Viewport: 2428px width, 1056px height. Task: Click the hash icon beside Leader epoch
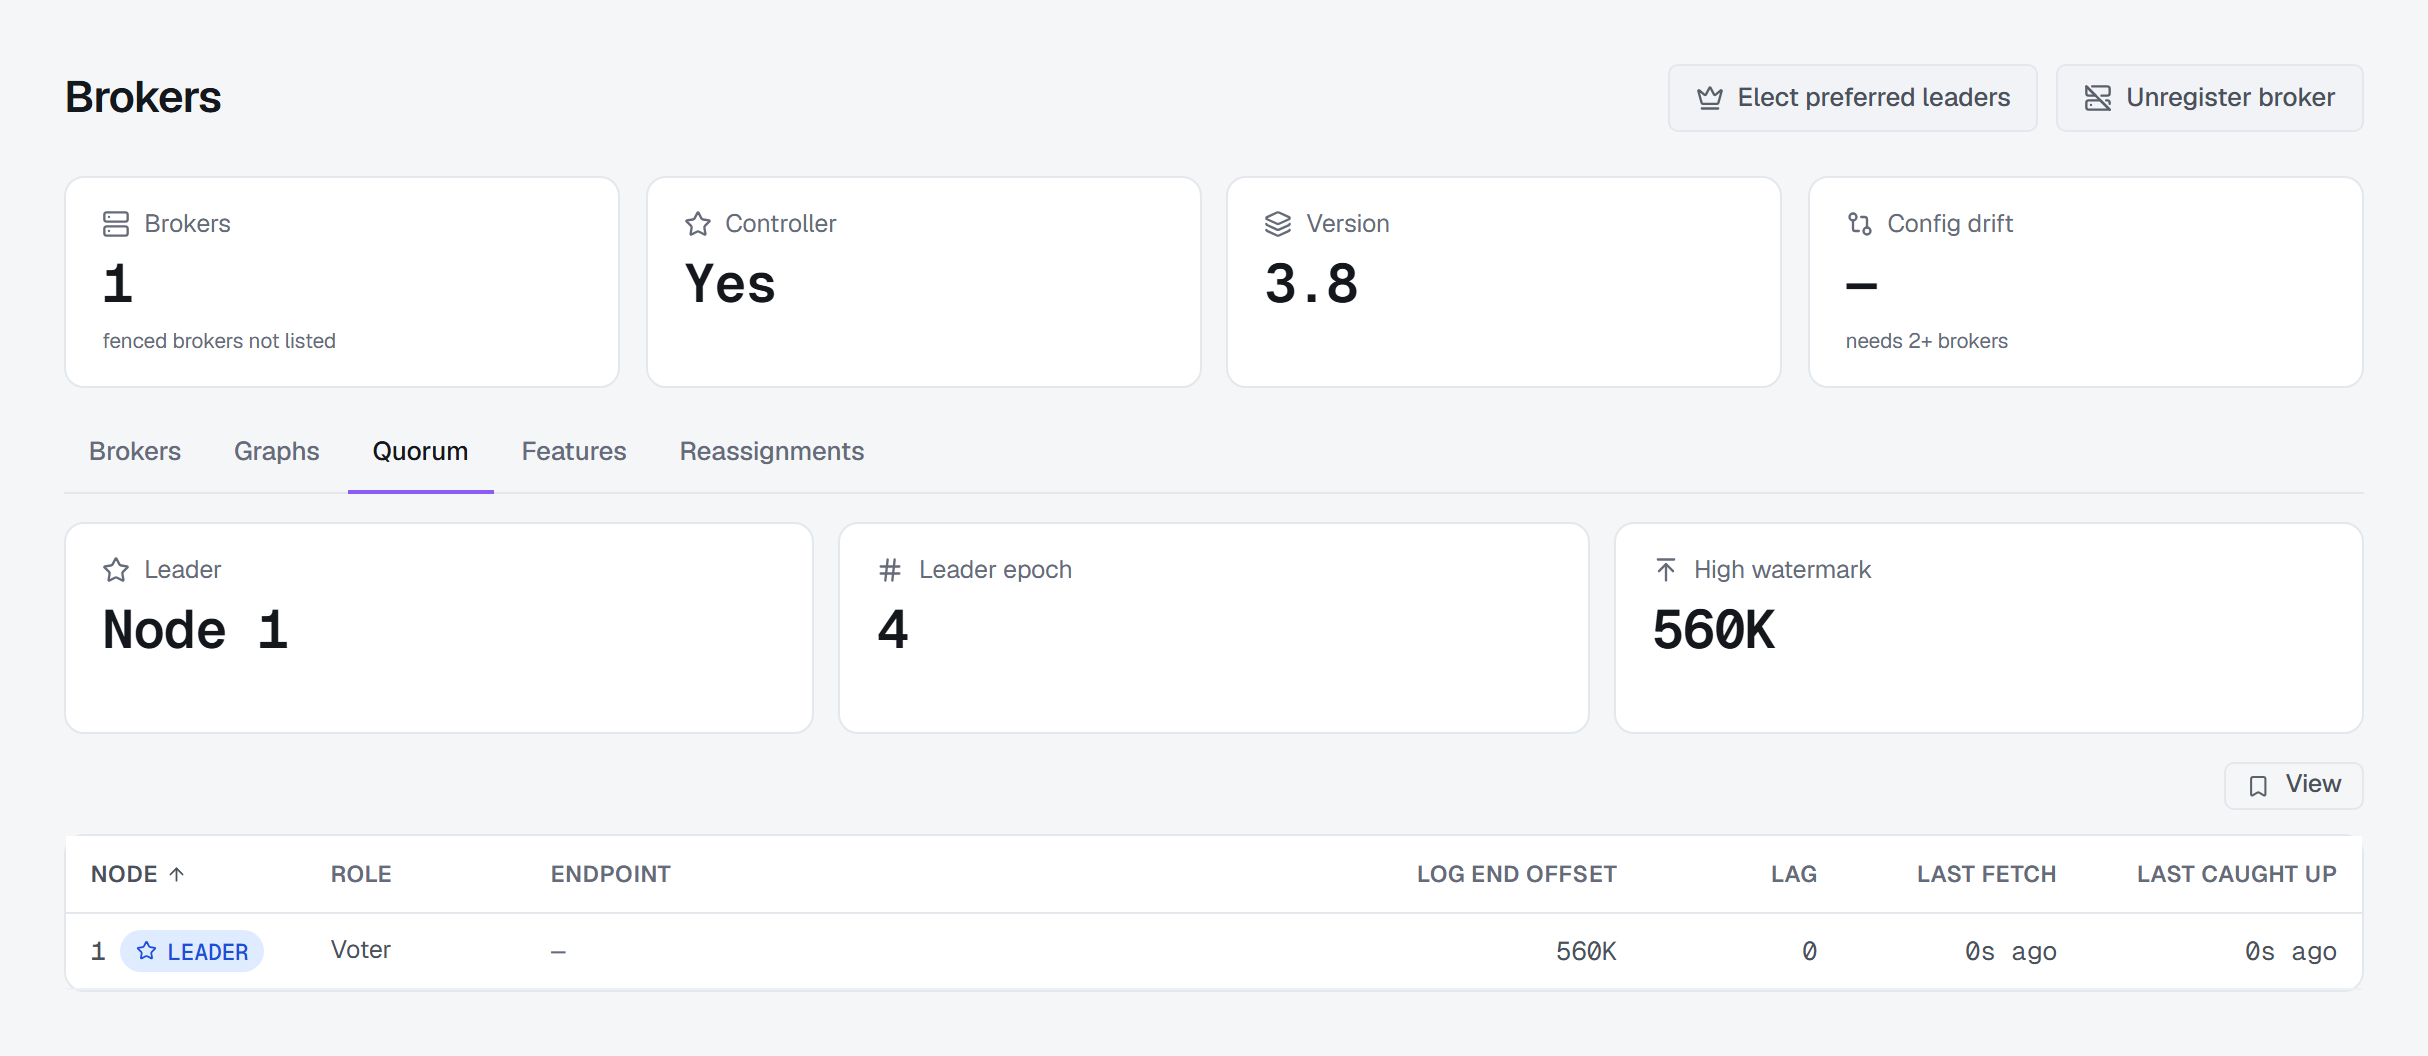pos(890,570)
